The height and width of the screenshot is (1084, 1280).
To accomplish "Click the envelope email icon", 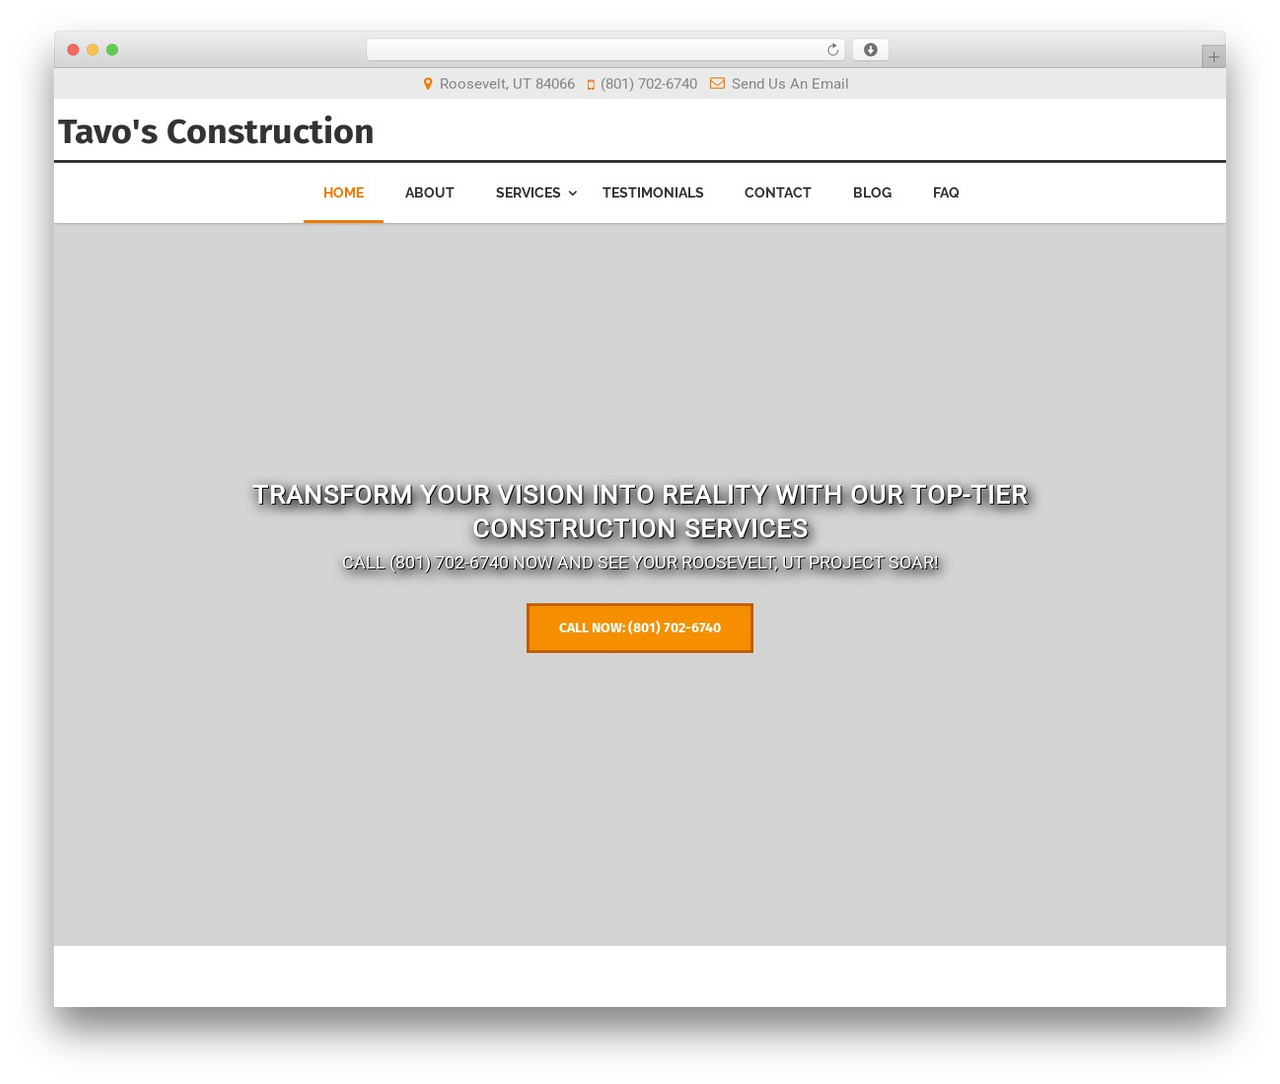I will (717, 84).
